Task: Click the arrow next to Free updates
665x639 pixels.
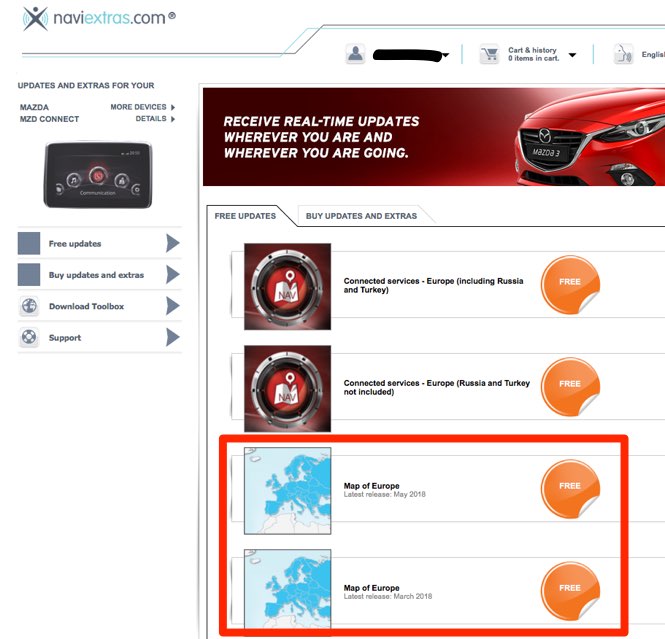Action: (x=173, y=243)
